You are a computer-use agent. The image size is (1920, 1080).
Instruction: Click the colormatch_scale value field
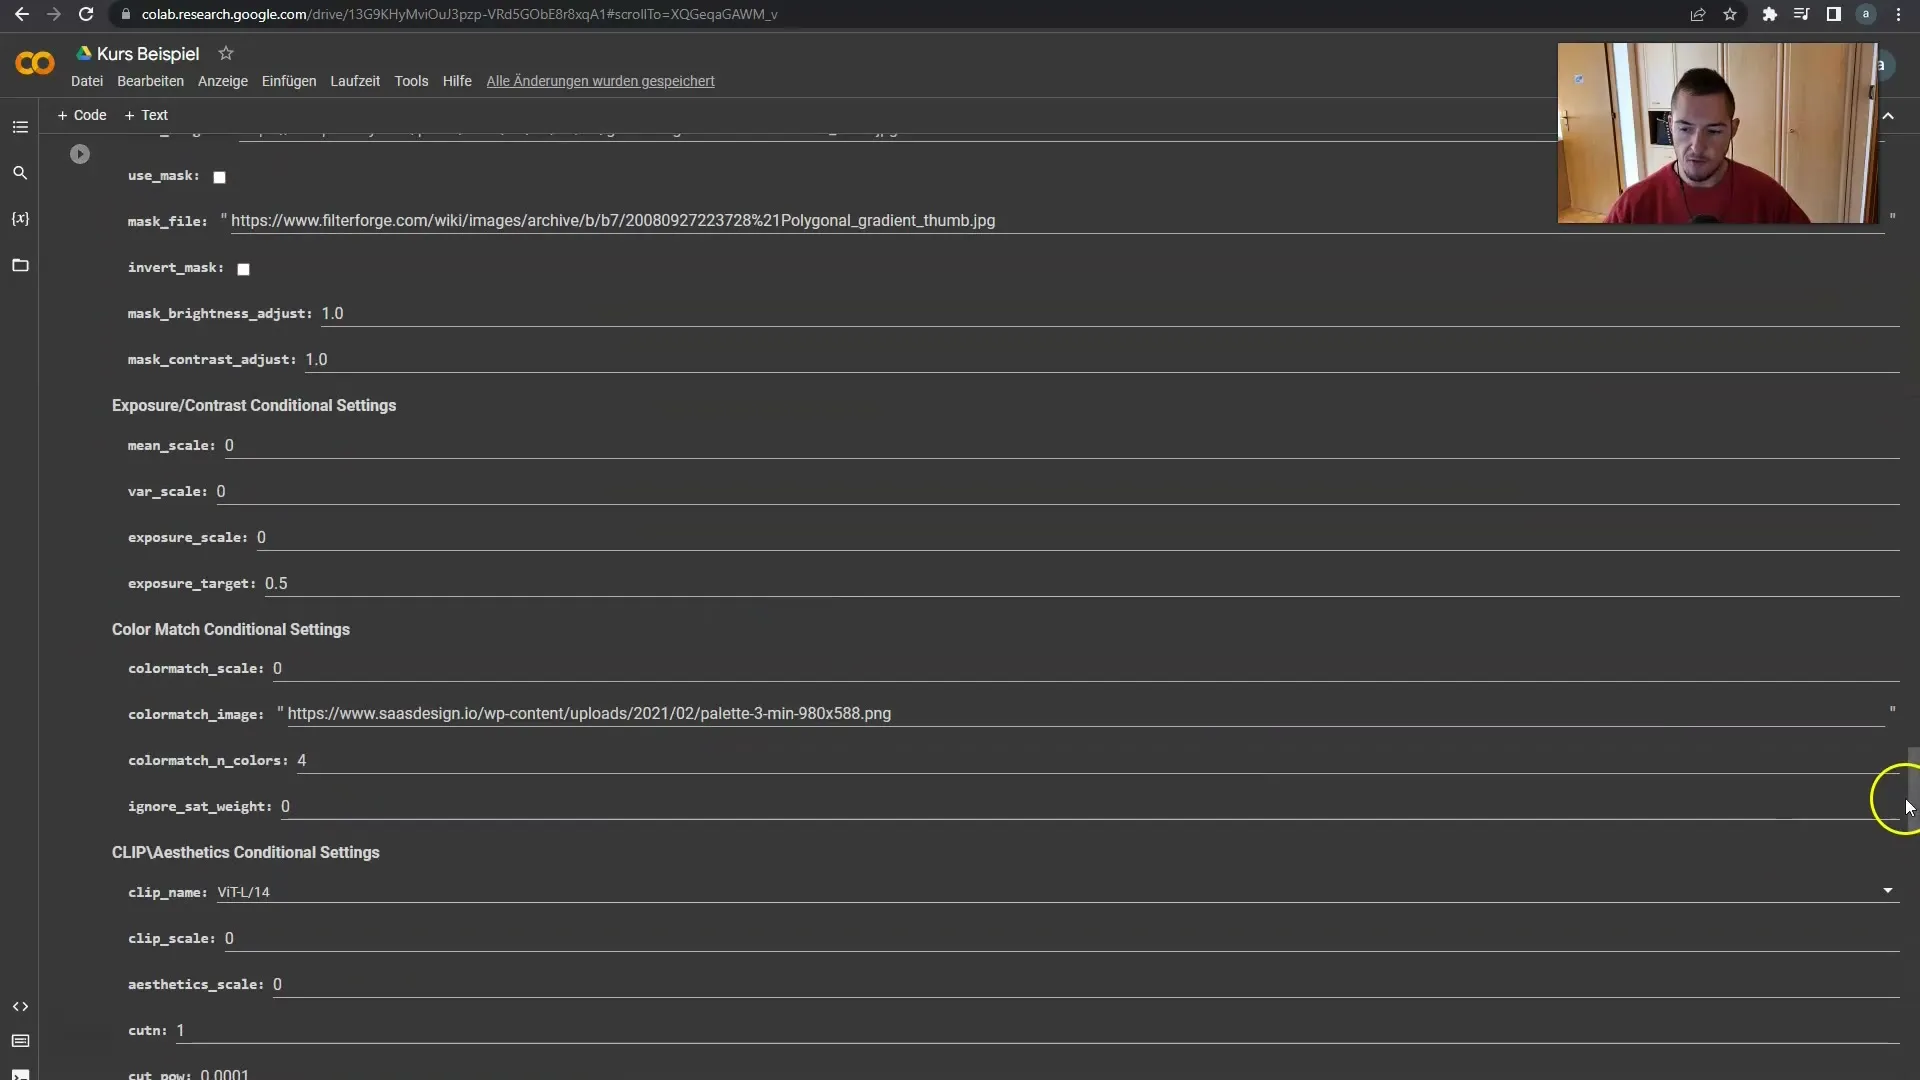point(1085,668)
